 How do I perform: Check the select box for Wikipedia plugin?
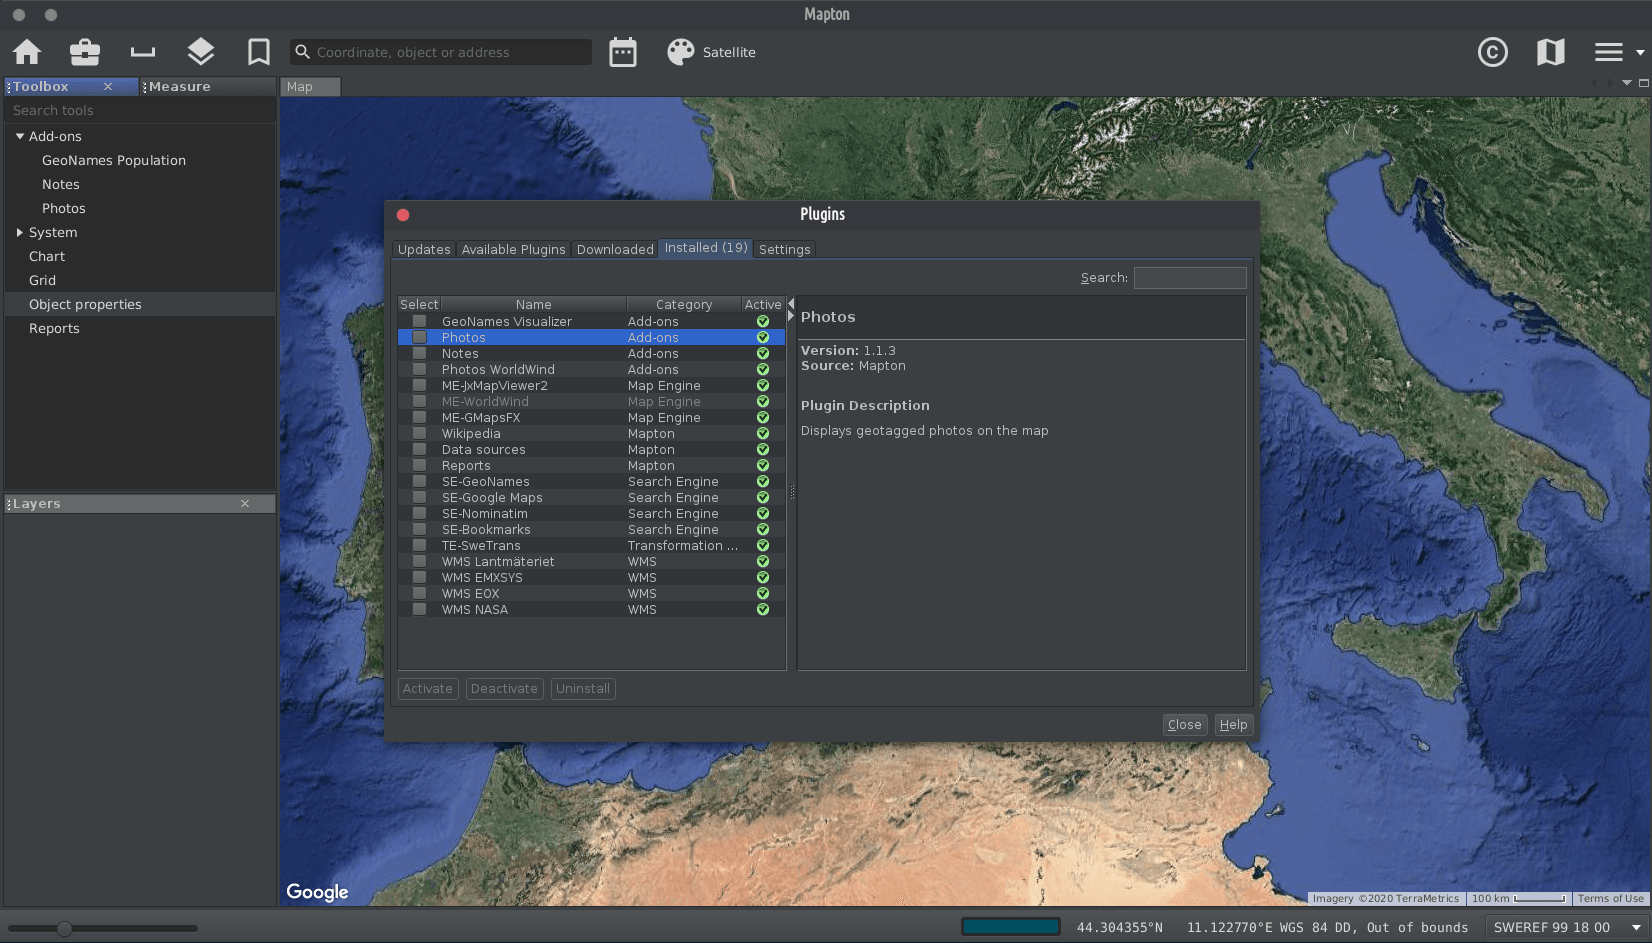pyautogui.click(x=420, y=433)
